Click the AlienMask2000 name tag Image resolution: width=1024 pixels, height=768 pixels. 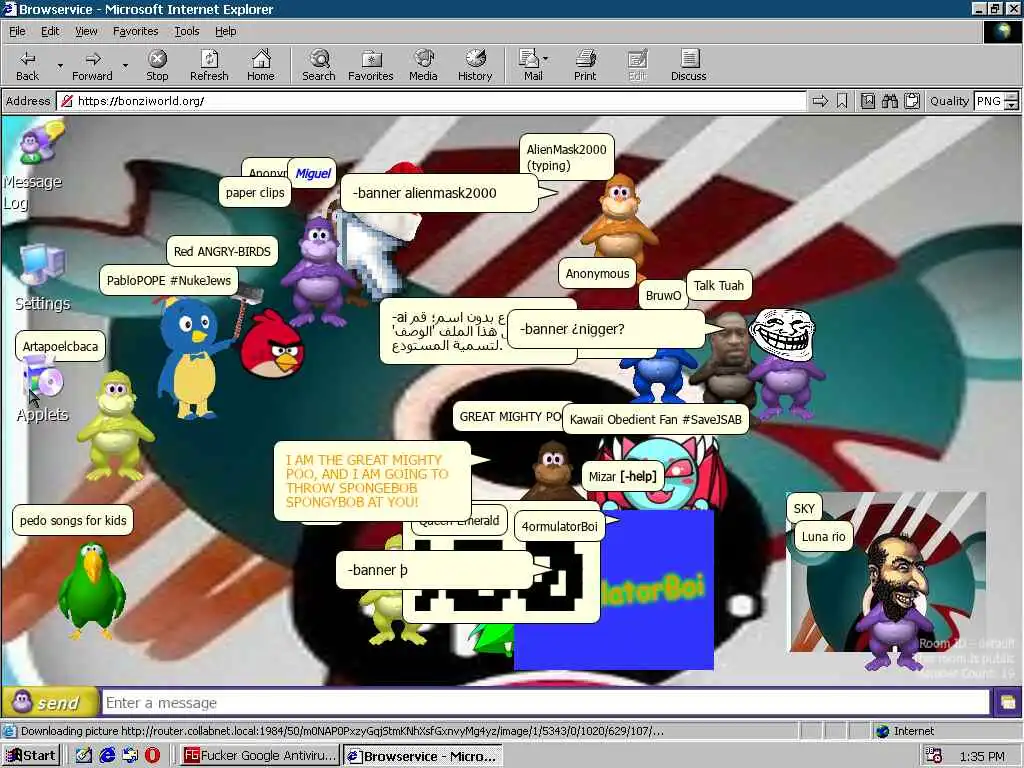566,157
